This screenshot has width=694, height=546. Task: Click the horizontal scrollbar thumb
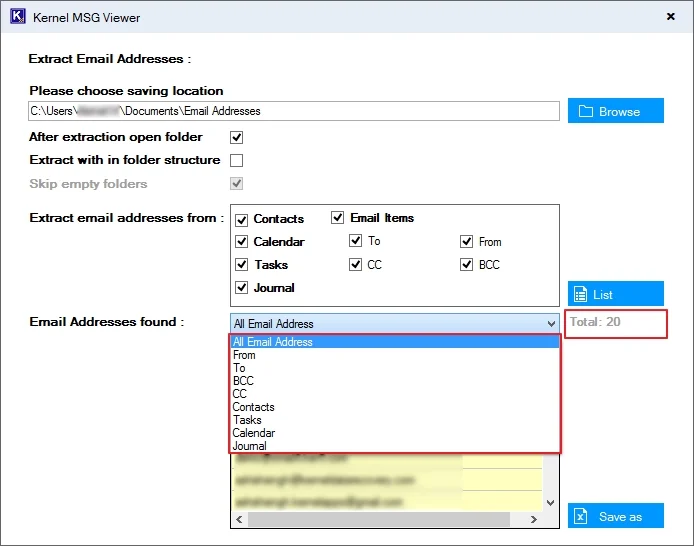(x=379, y=519)
